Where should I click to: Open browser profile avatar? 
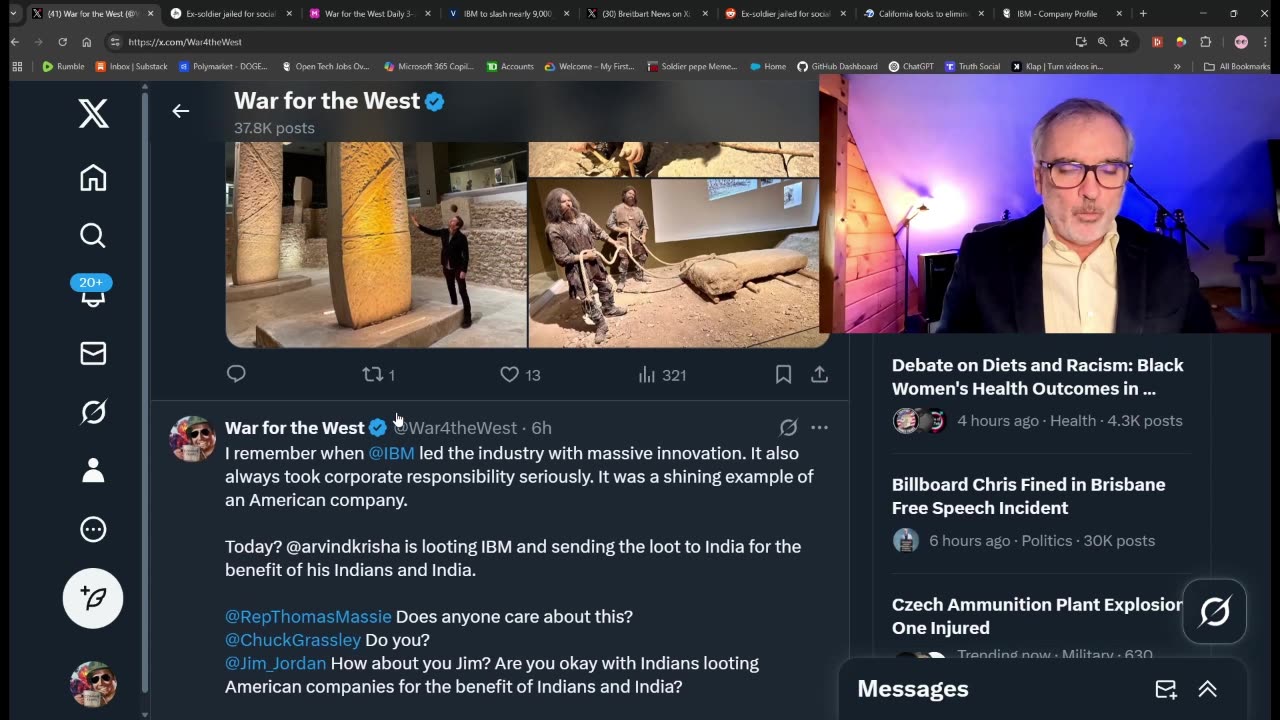click(x=1241, y=42)
